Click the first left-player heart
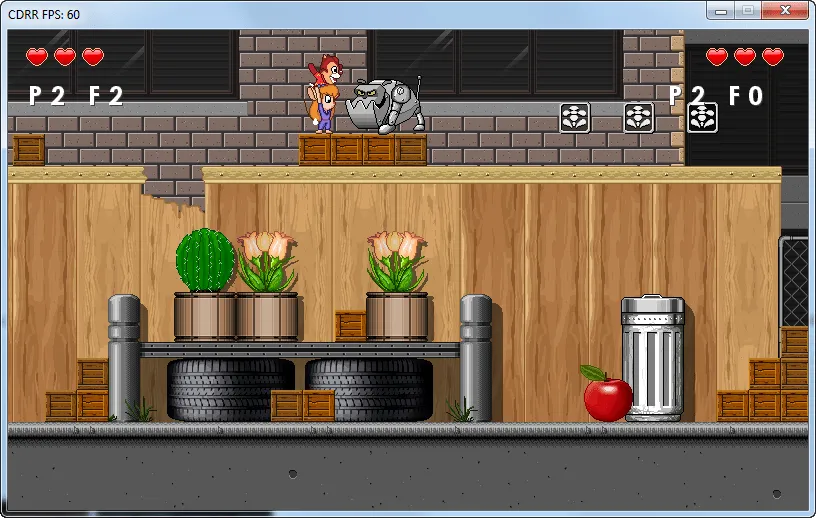816x518 pixels. pos(37,56)
